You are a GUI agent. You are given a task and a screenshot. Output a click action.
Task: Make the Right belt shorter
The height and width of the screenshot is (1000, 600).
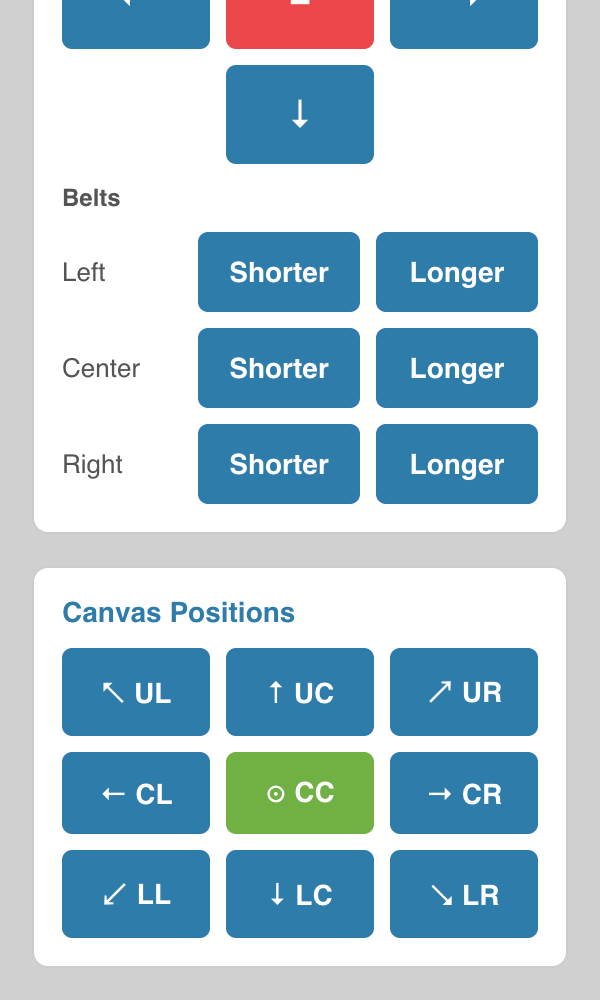(279, 464)
